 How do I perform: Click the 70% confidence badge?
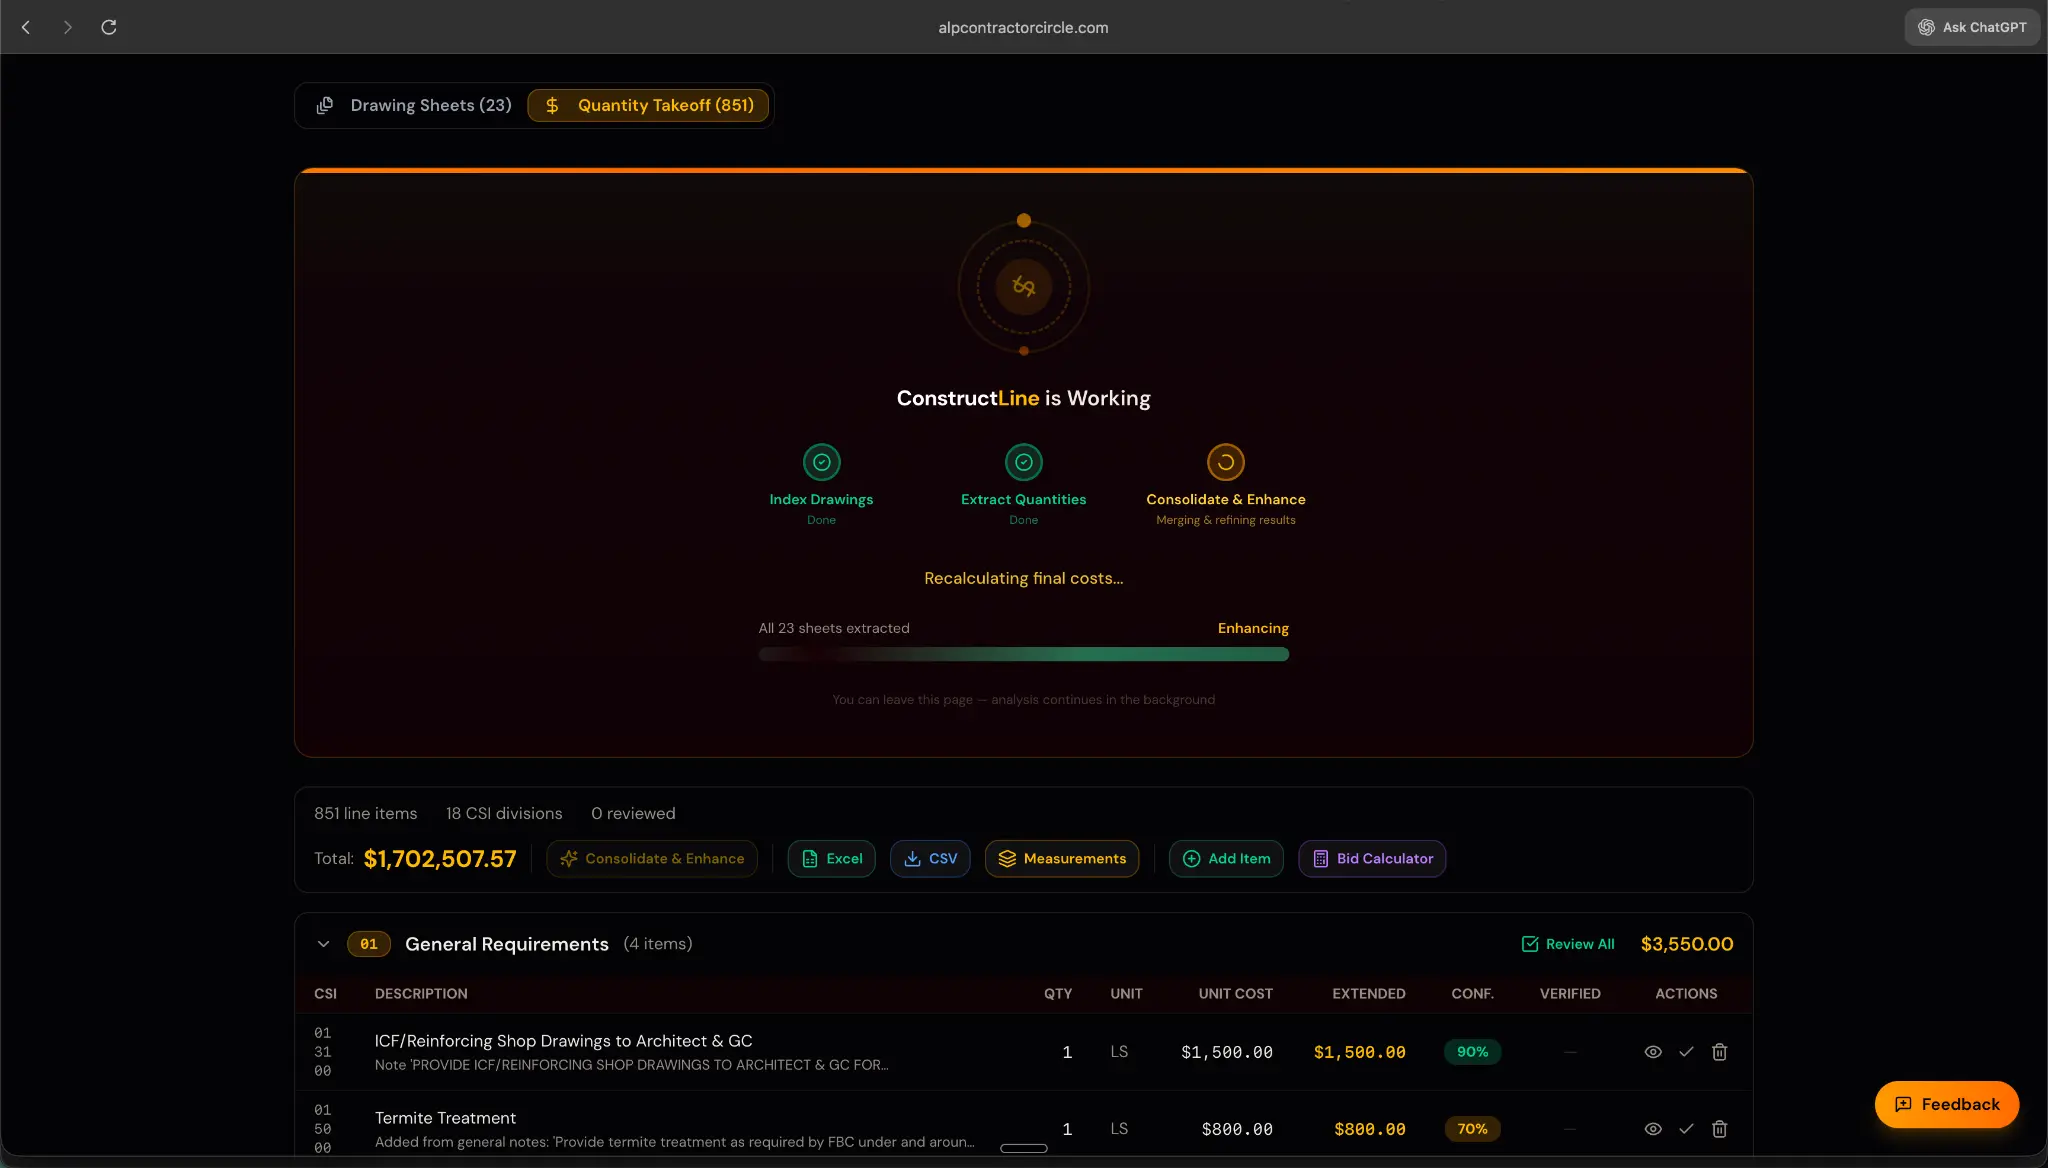tap(1472, 1129)
